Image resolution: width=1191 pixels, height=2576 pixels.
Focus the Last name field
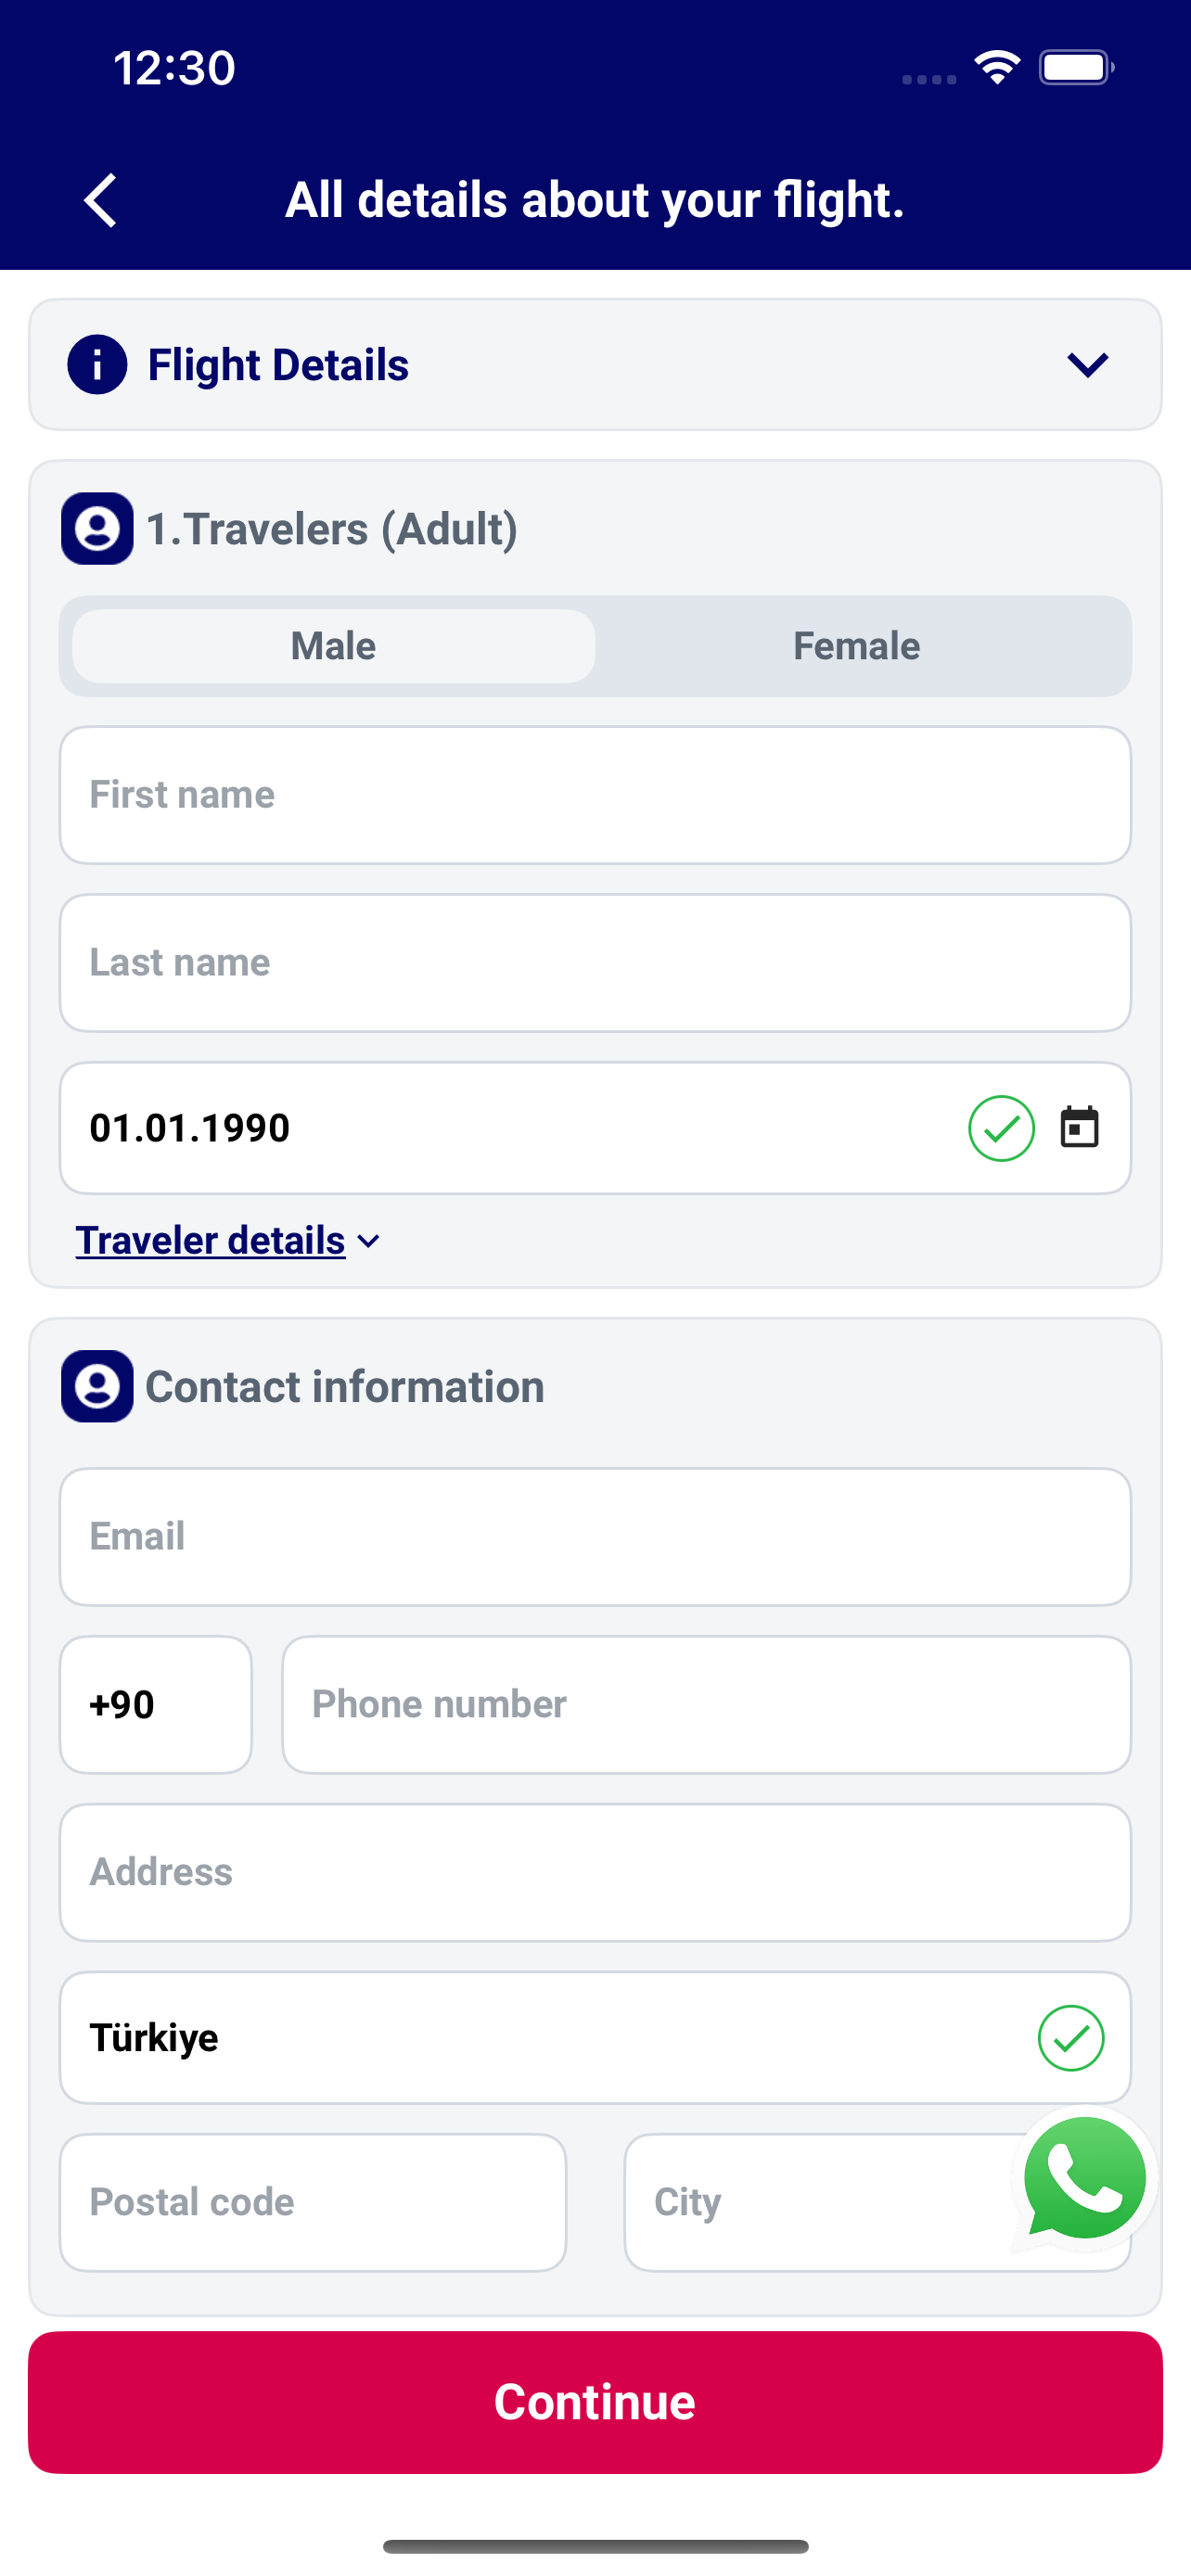(595, 963)
